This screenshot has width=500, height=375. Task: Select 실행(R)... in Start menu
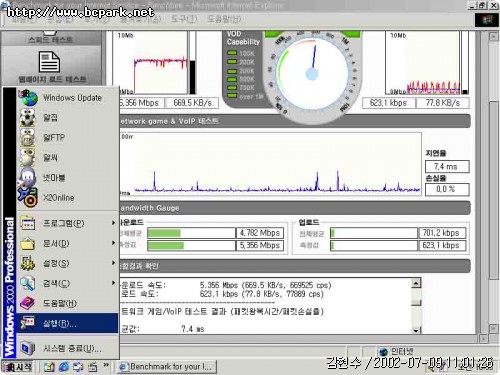(x=68, y=323)
